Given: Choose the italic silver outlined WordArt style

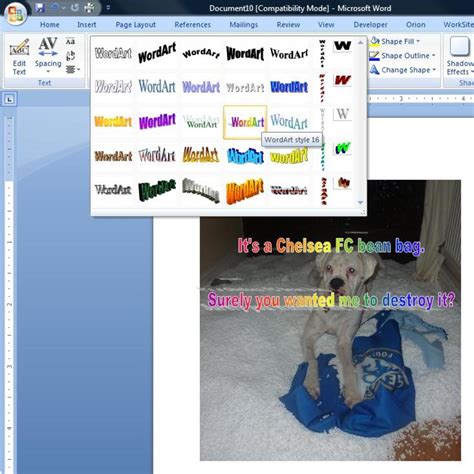Looking at the screenshot, I should click(x=113, y=87).
